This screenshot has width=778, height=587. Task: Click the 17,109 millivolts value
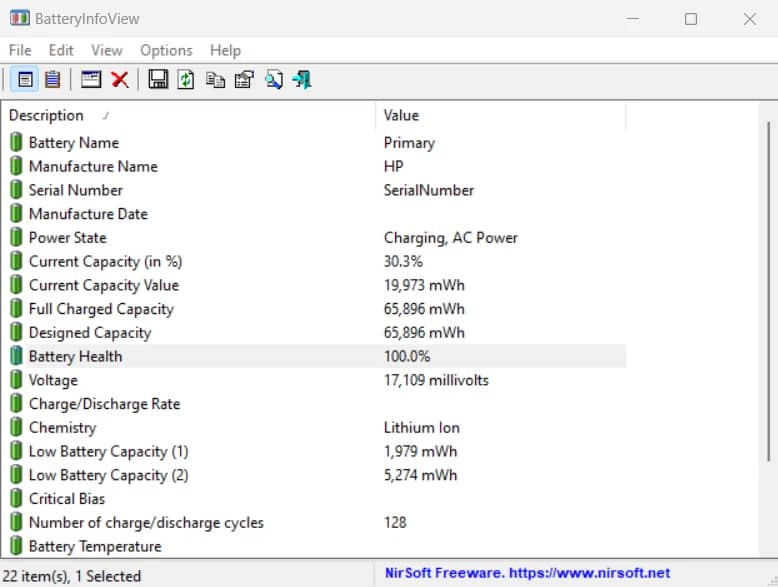(x=436, y=380)
